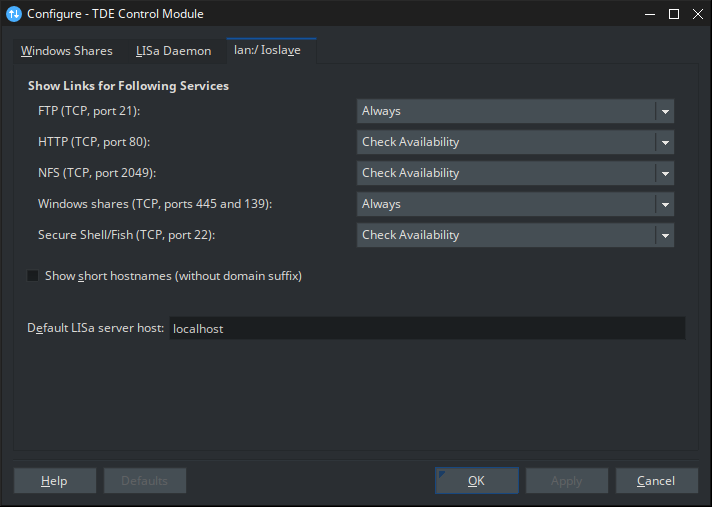This screenshot has height=507, width=712.
Task: Click the Cancel button
Action: tap(656, 481)
